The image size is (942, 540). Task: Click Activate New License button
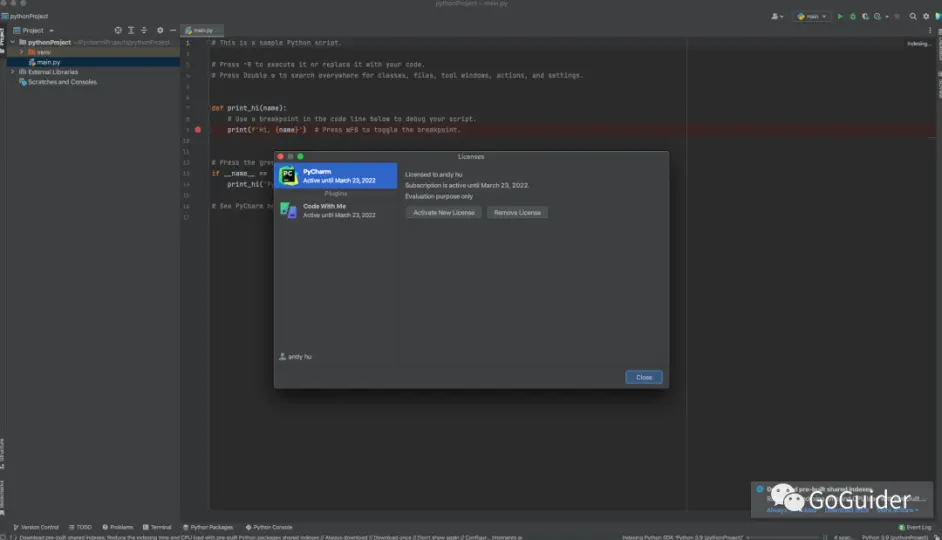(443, 213)
